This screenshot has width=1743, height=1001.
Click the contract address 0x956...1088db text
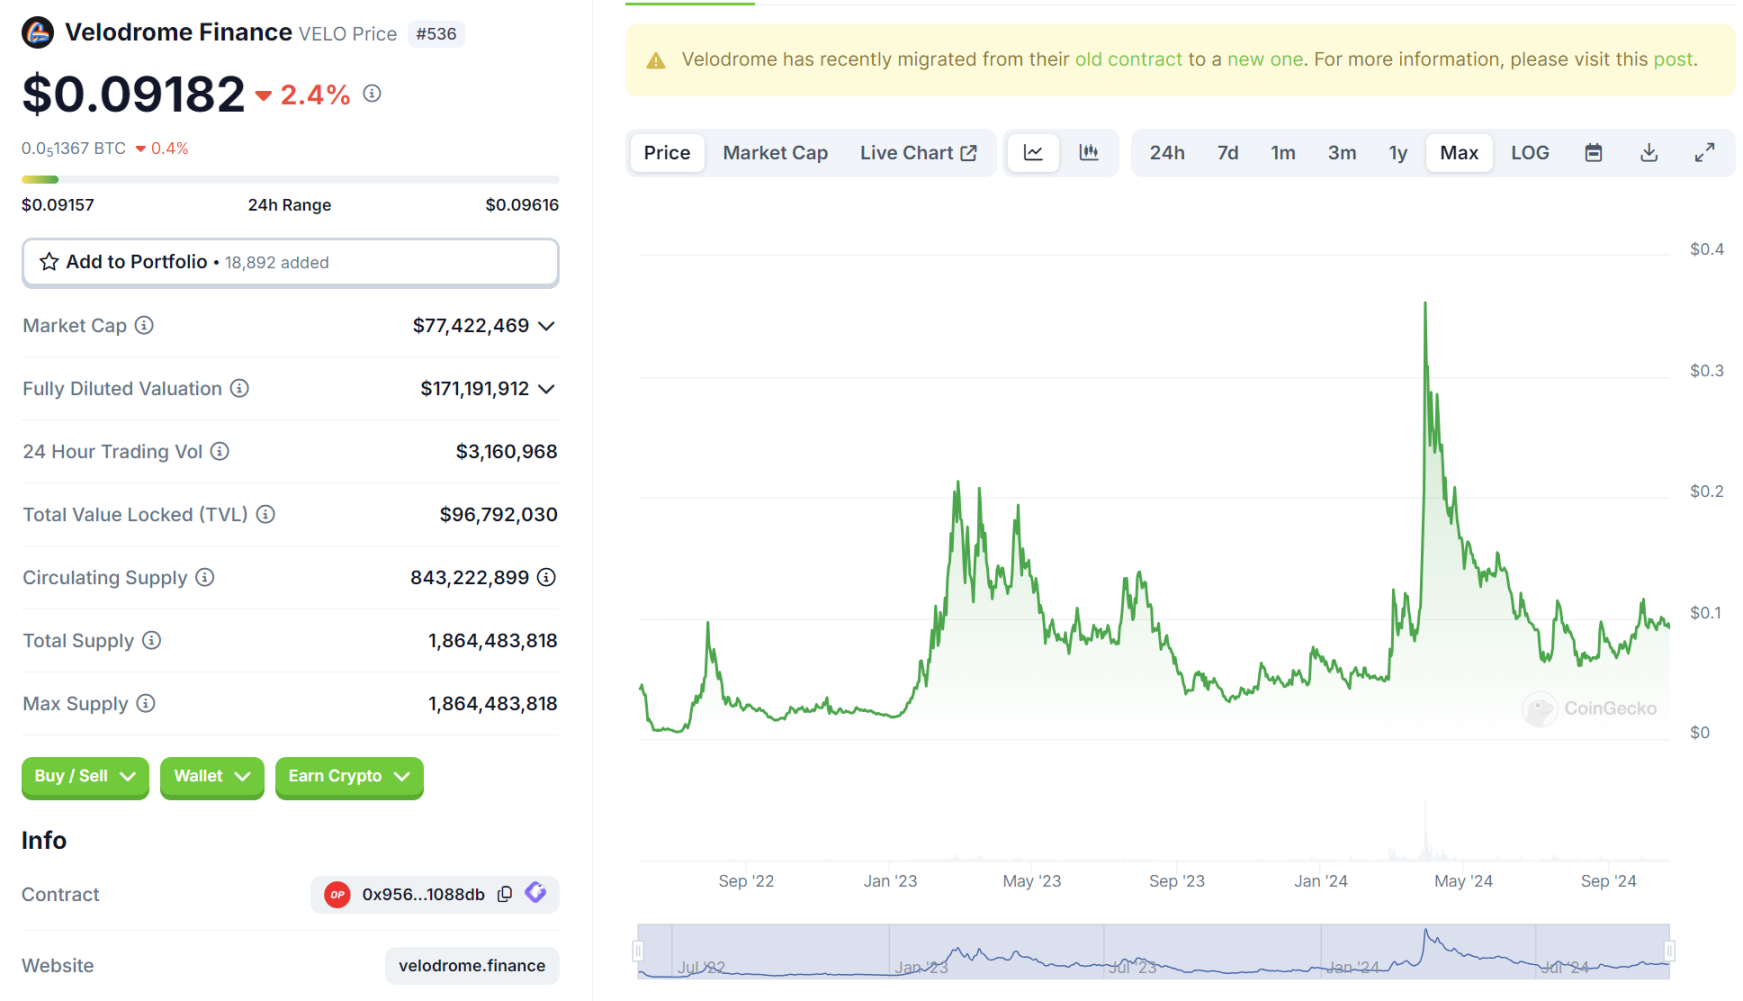(423, 895)
